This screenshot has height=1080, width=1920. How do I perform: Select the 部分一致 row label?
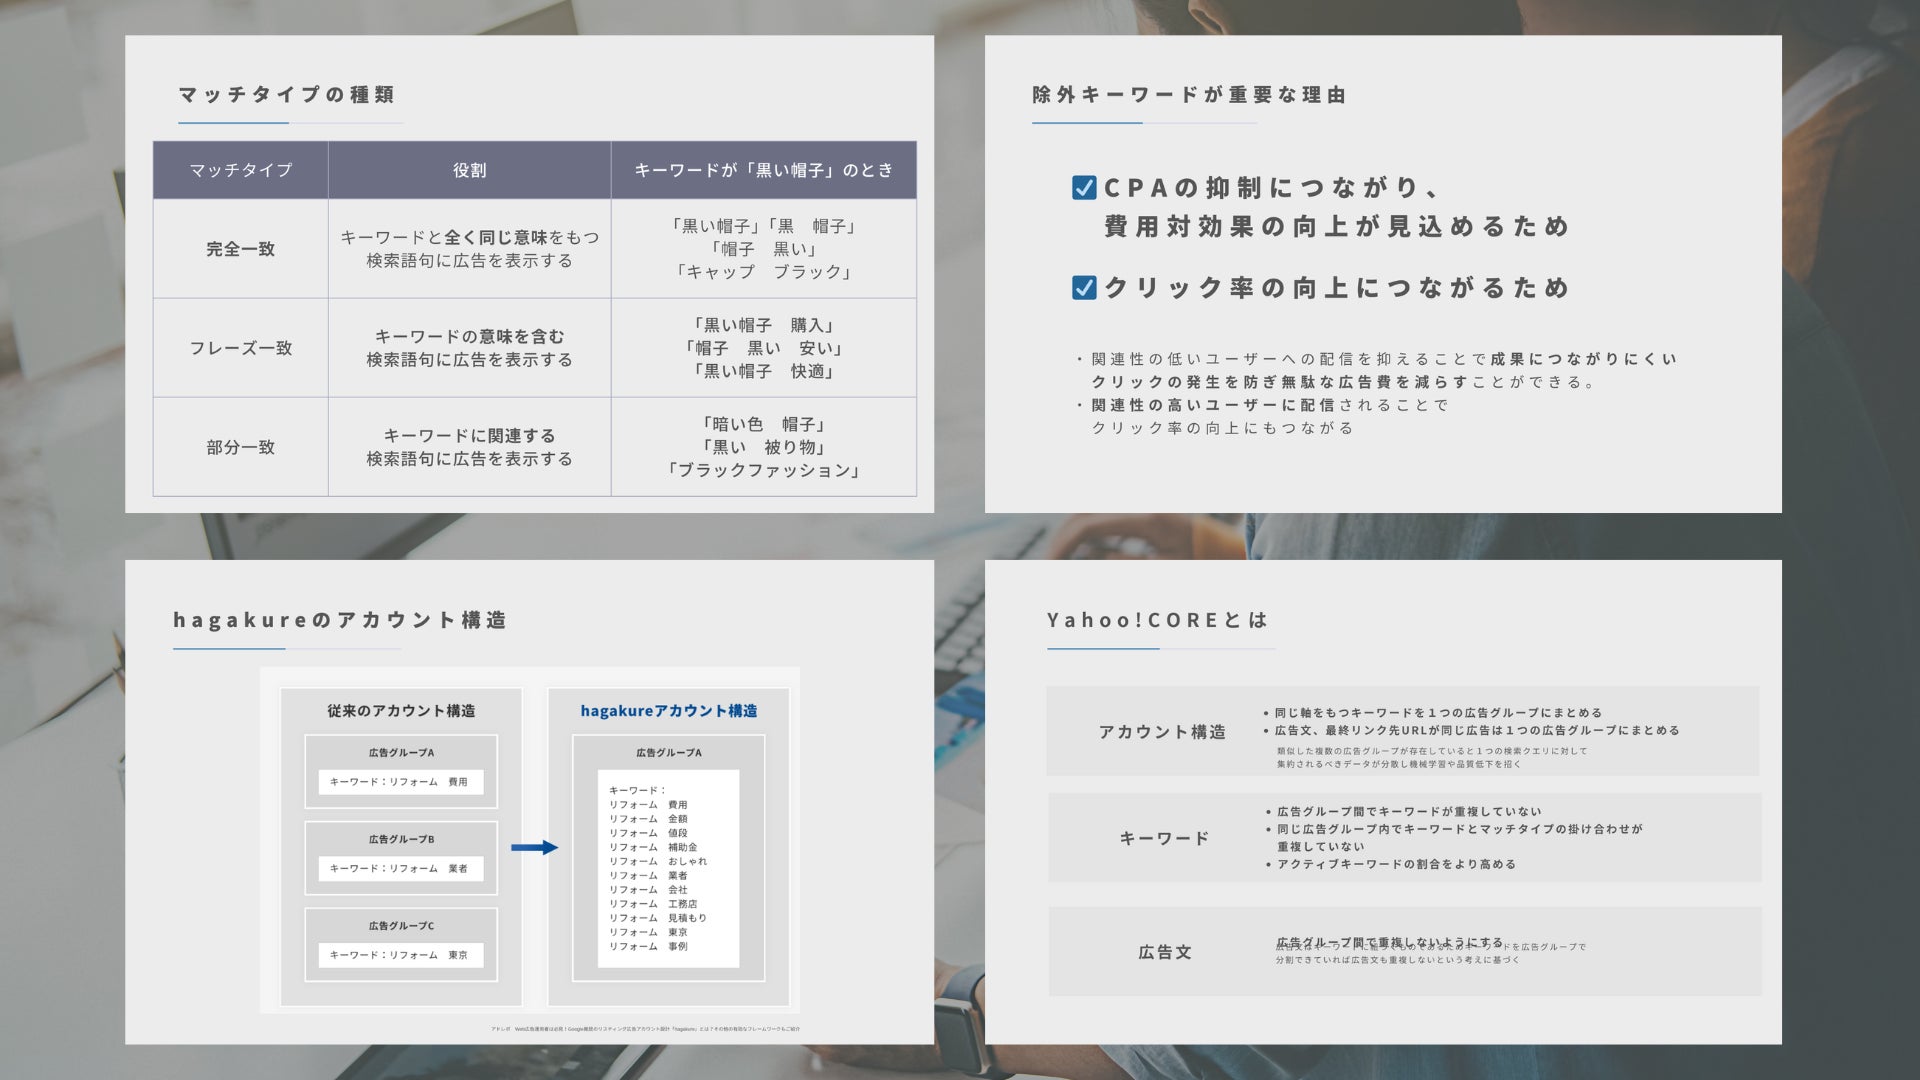point(240,447)
